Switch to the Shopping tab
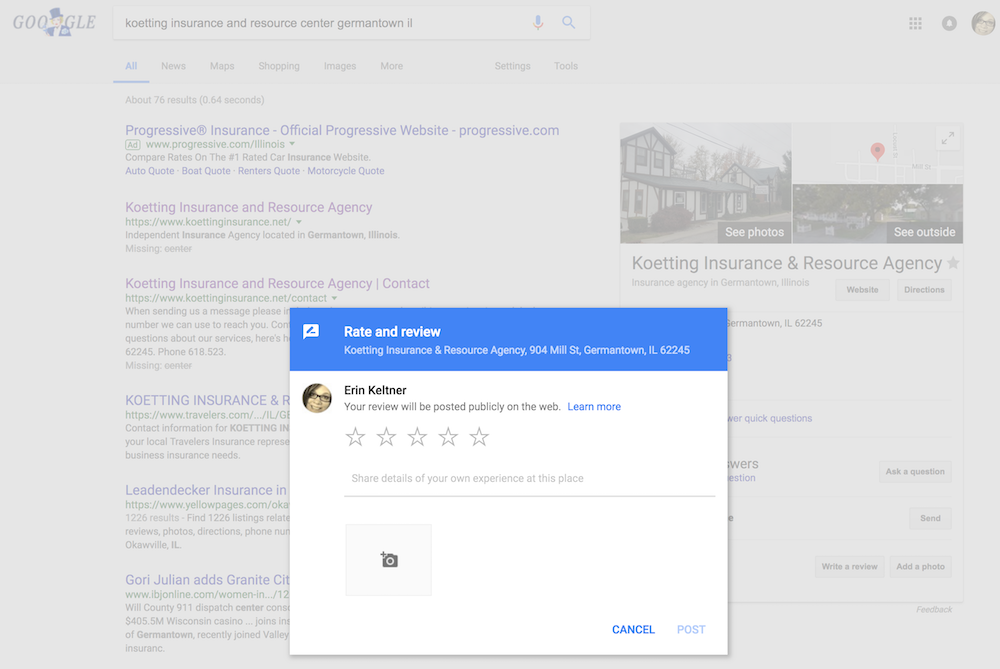The width and height of the screenshot is (1000, 669). point(279,66)
